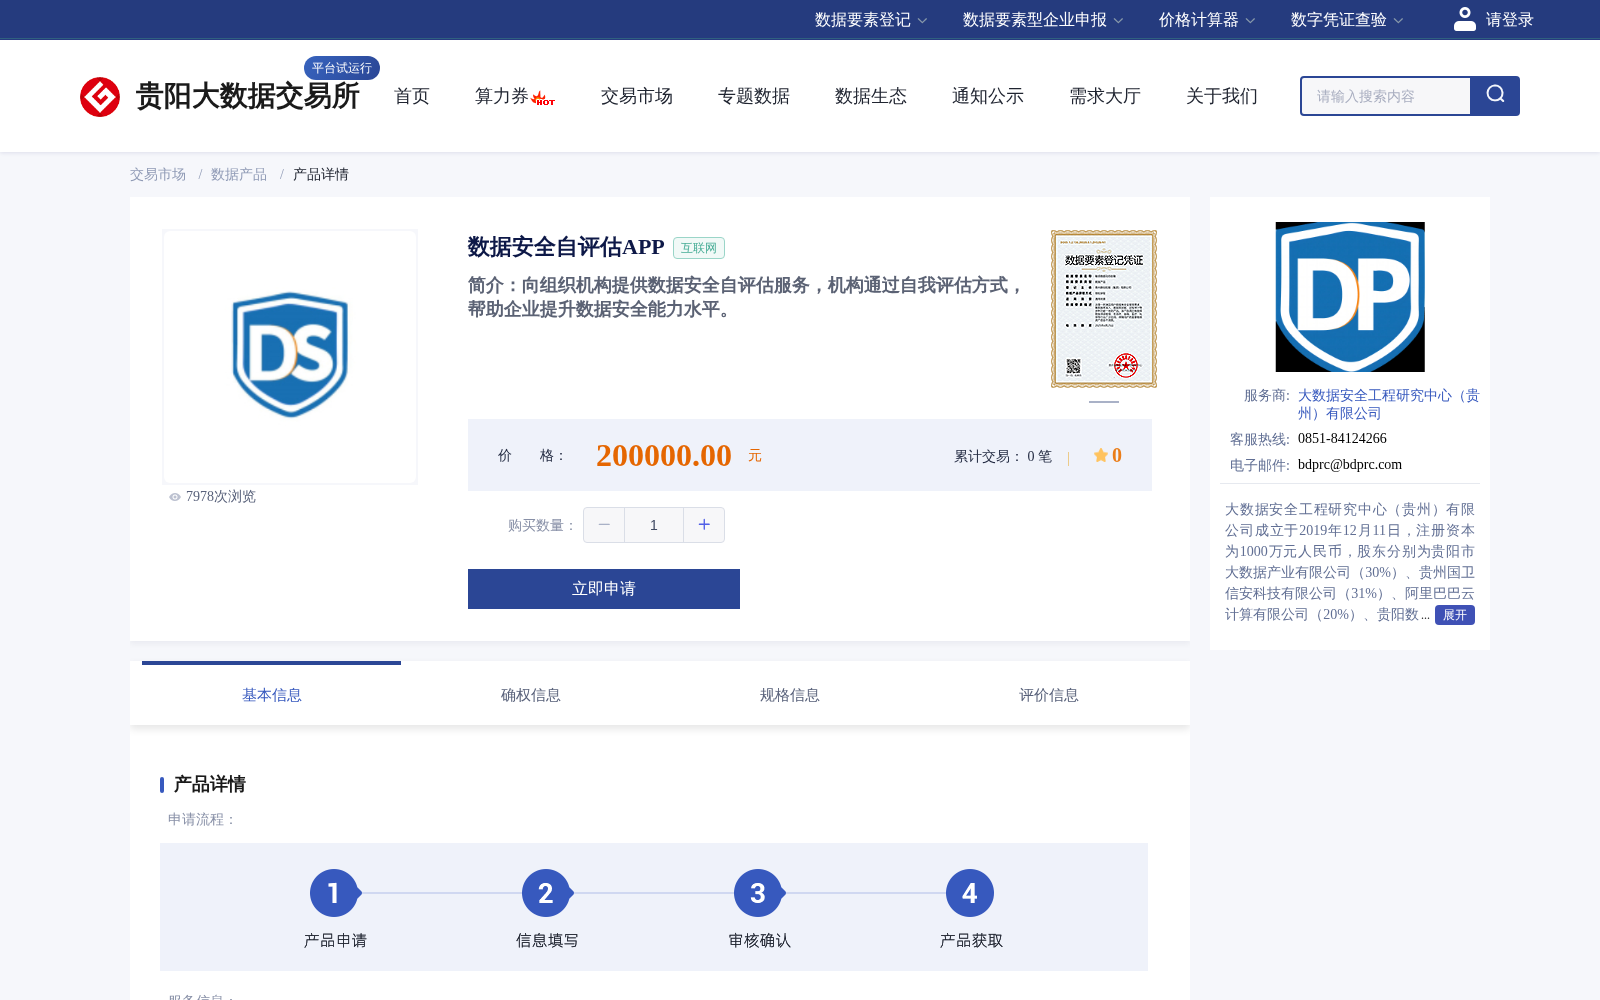Click the Guiyang Big Data Exchange logo icon

click(x=100, y=97)
